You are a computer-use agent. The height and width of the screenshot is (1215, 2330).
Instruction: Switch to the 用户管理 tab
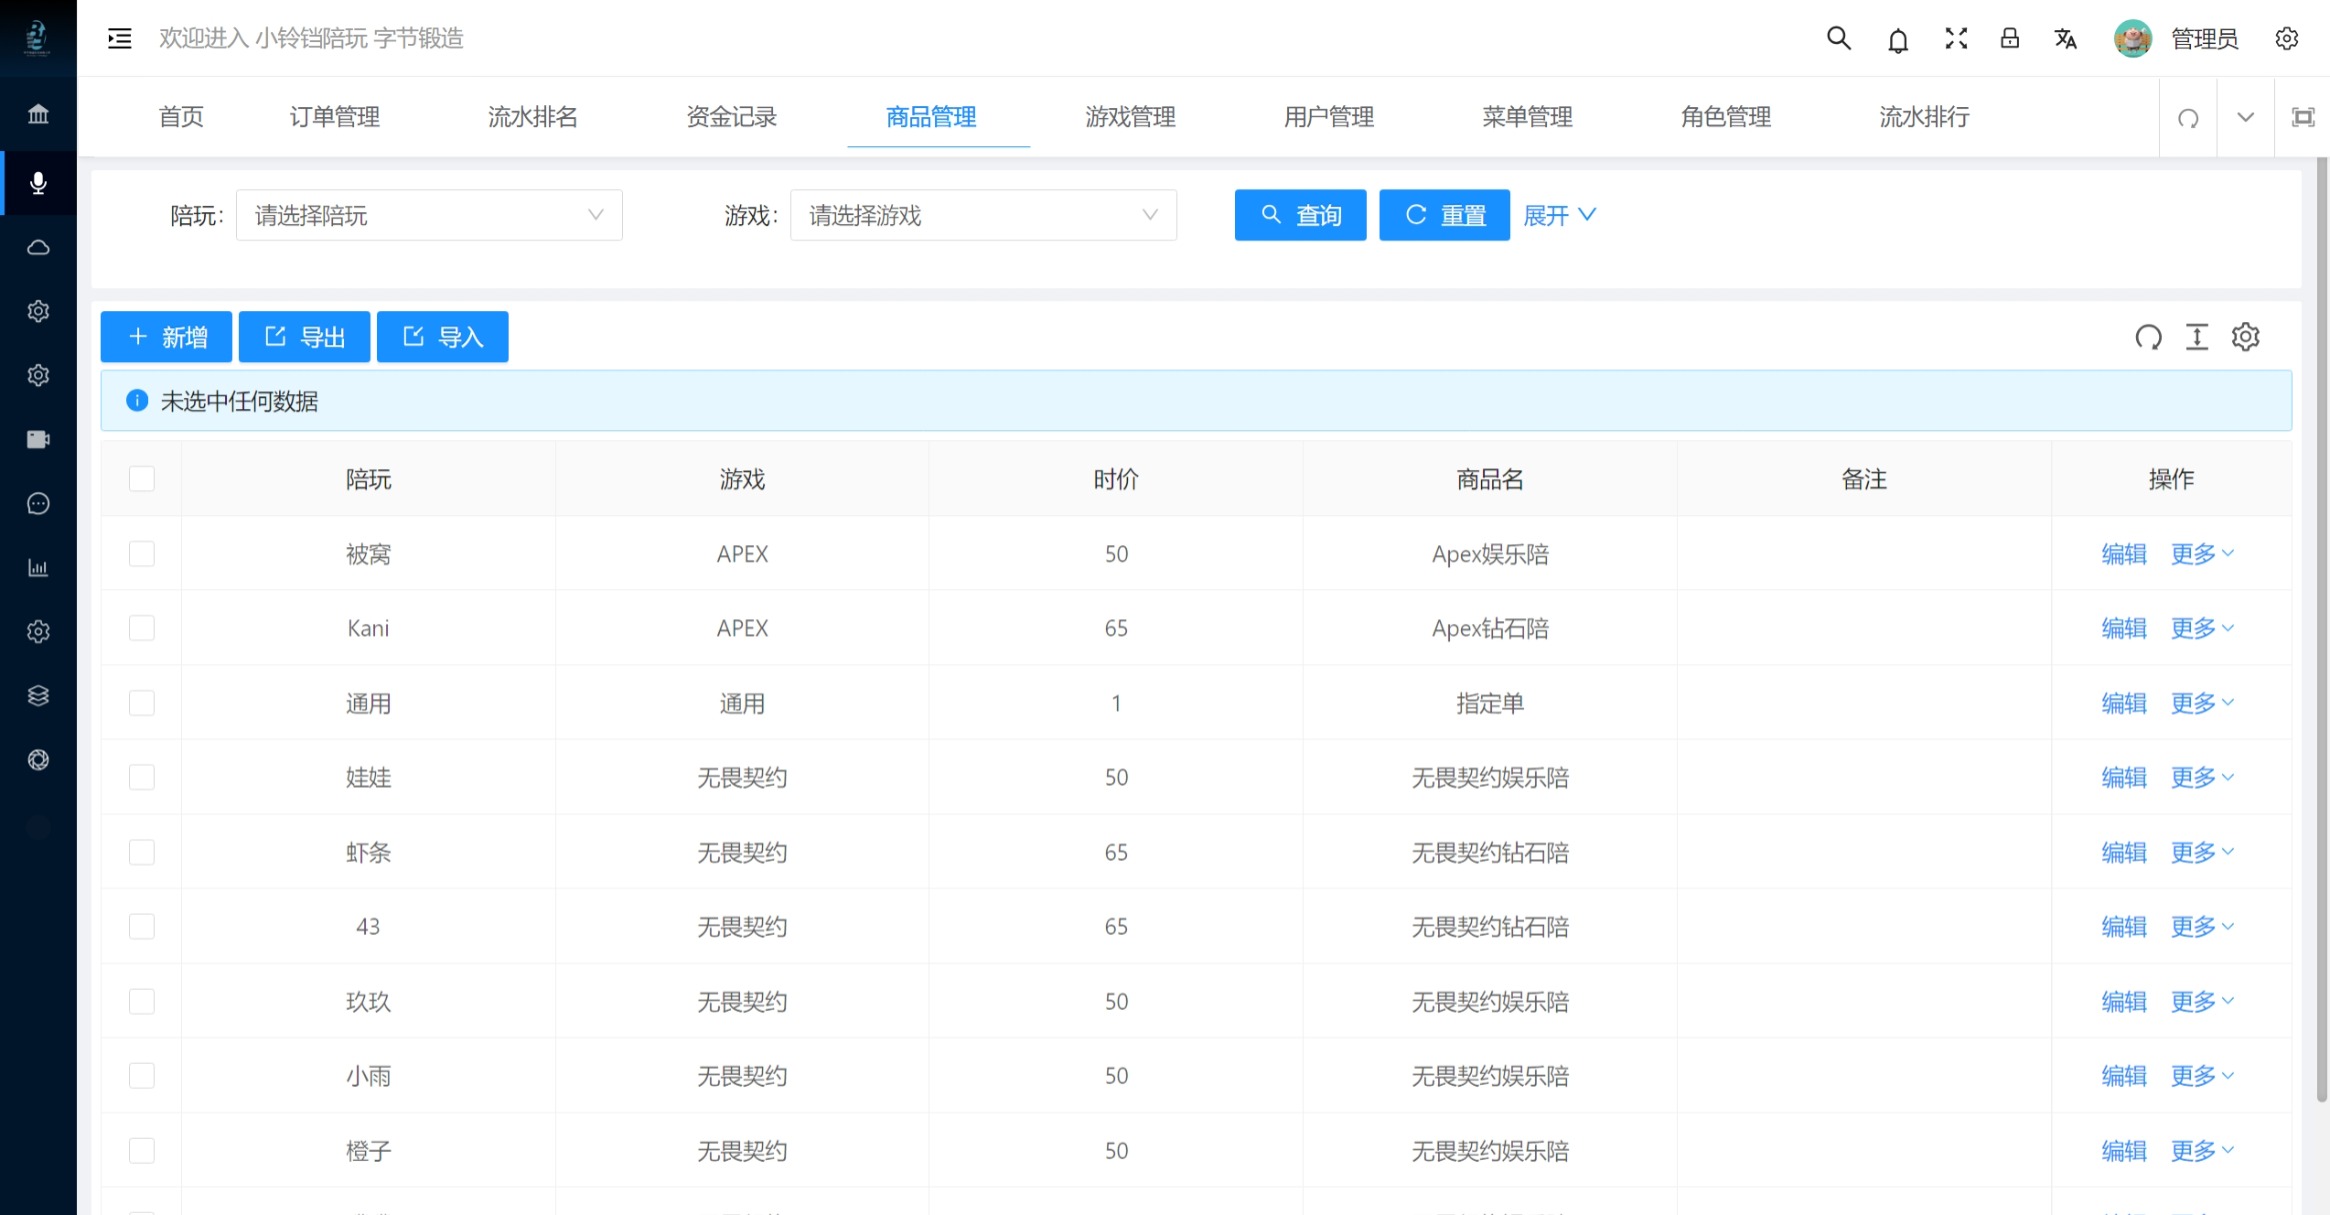1329,117
